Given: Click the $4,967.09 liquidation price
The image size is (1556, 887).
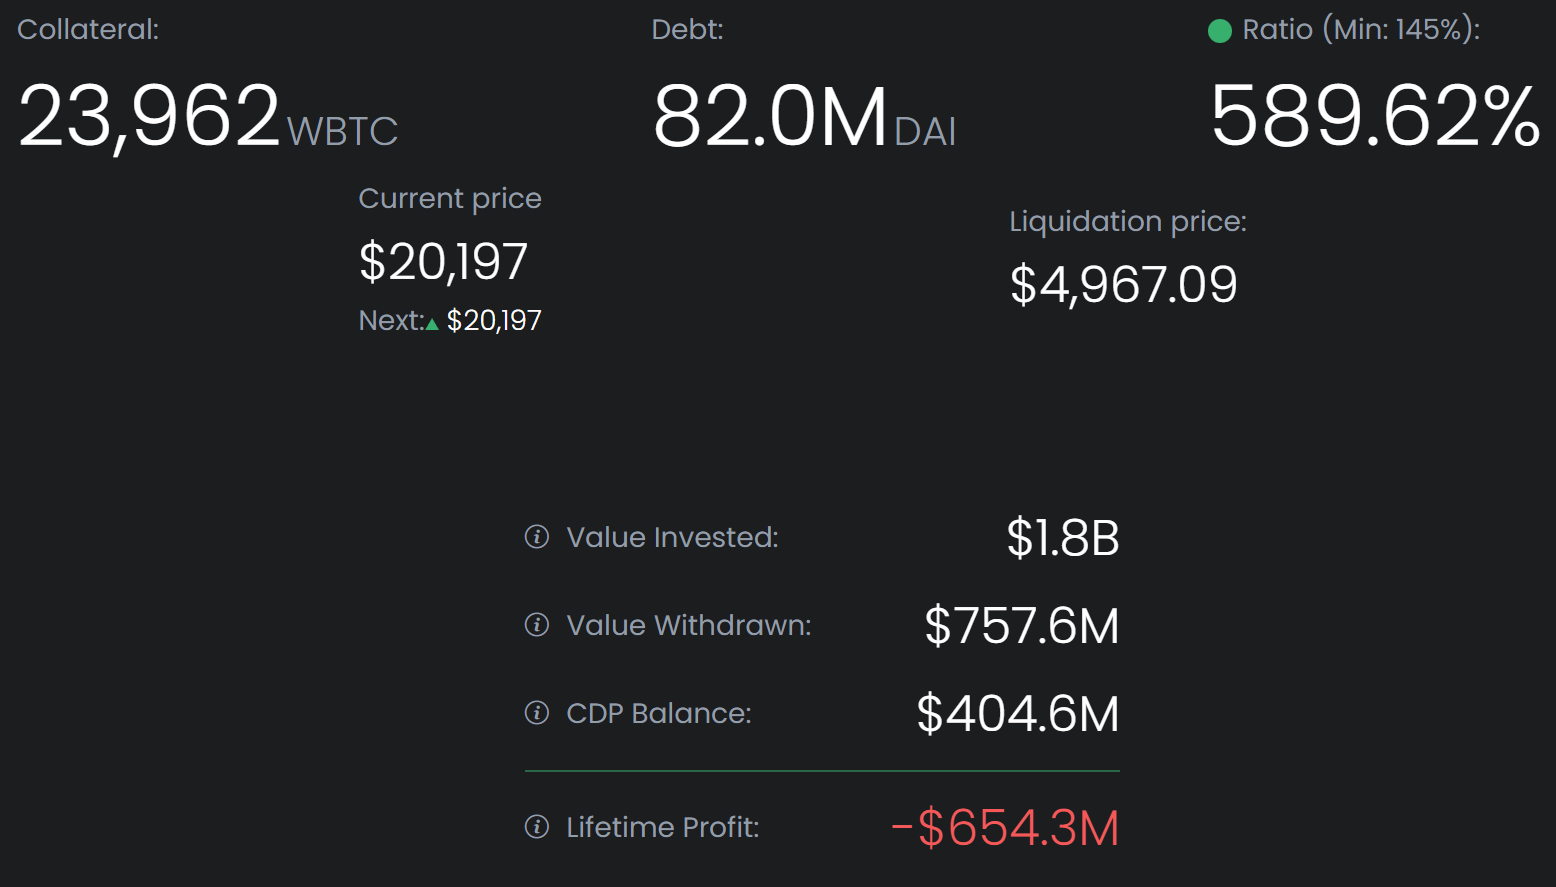Looking at the screenshot, I should [1123, 285].
